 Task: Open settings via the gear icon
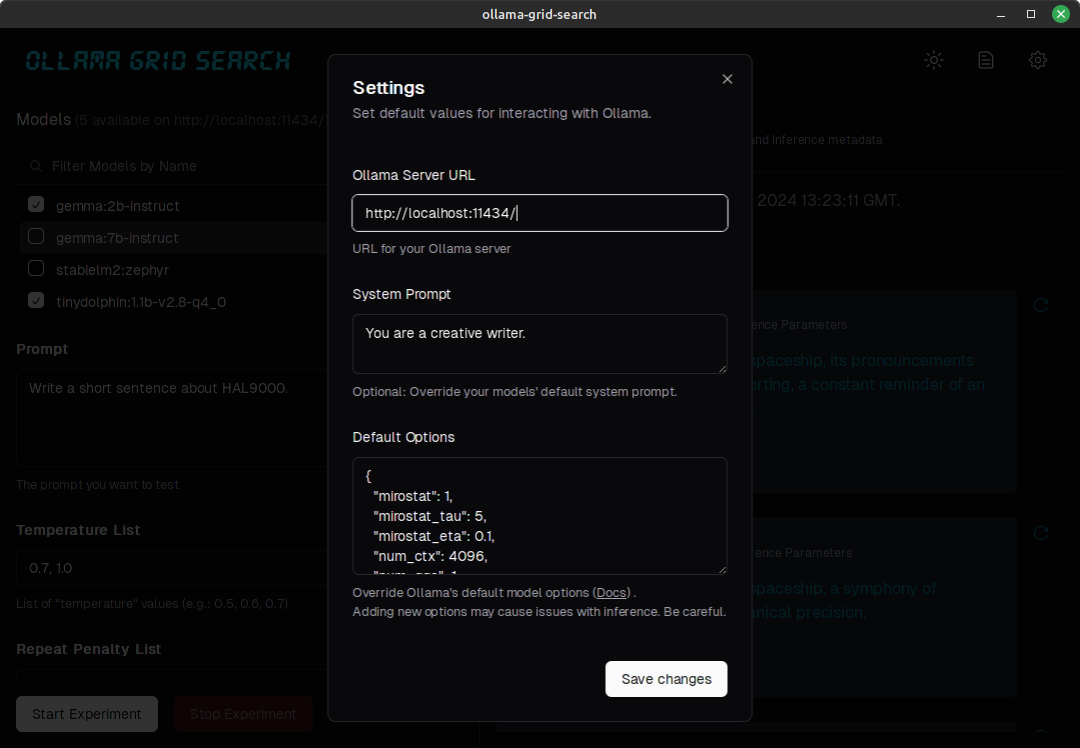coord(1038,60)
